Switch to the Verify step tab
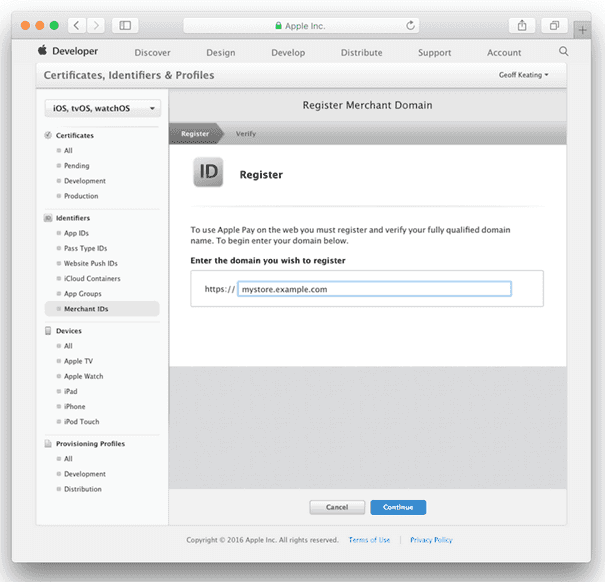 [x=245, y=133]
